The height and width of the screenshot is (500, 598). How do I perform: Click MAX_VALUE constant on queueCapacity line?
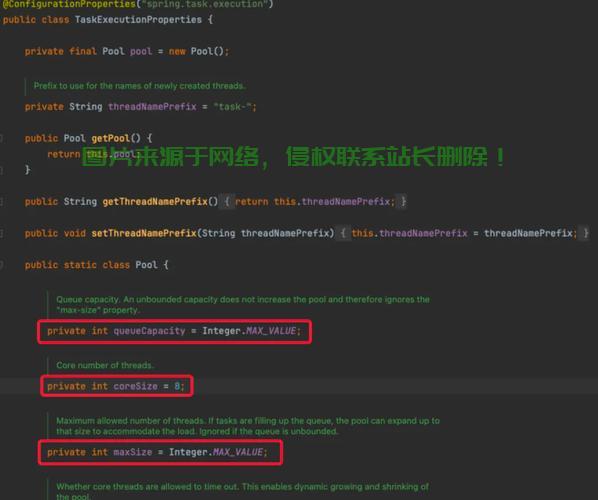(271, 331)
